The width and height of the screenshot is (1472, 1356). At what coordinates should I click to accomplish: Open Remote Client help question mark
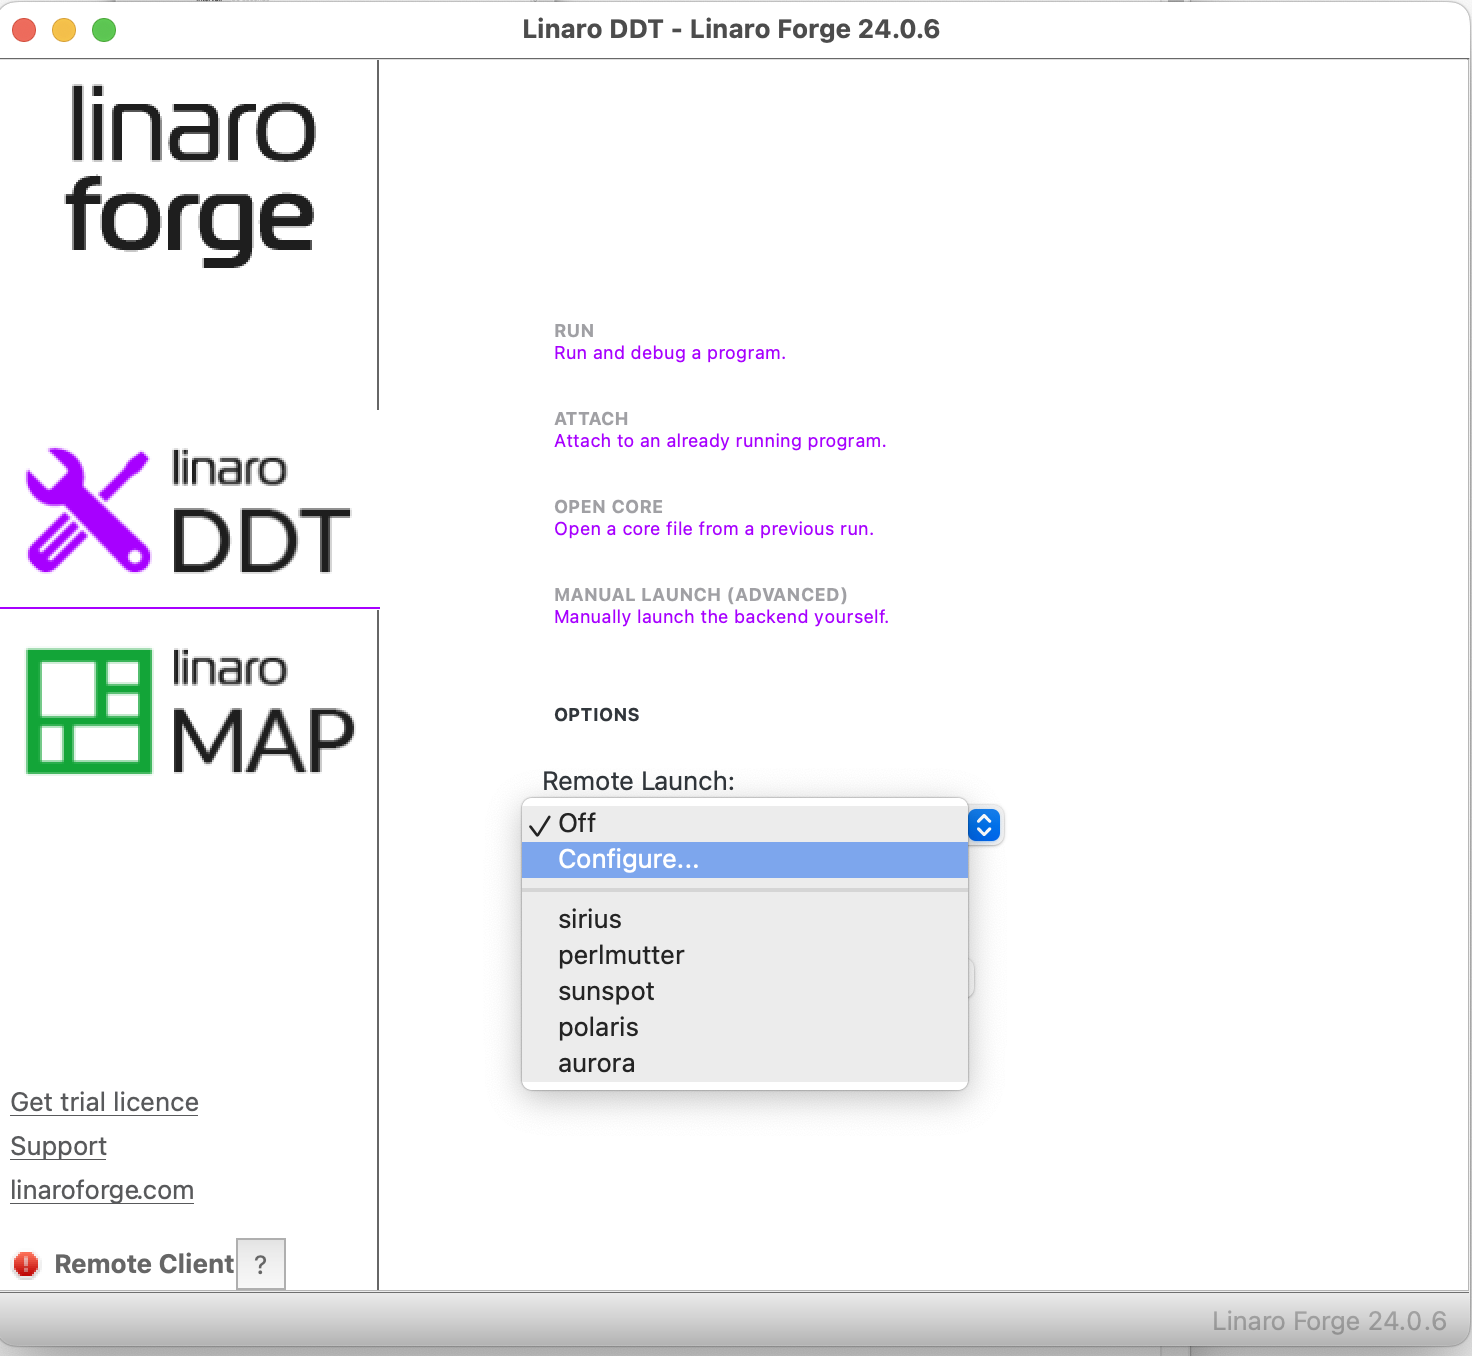click(261, 1264)
